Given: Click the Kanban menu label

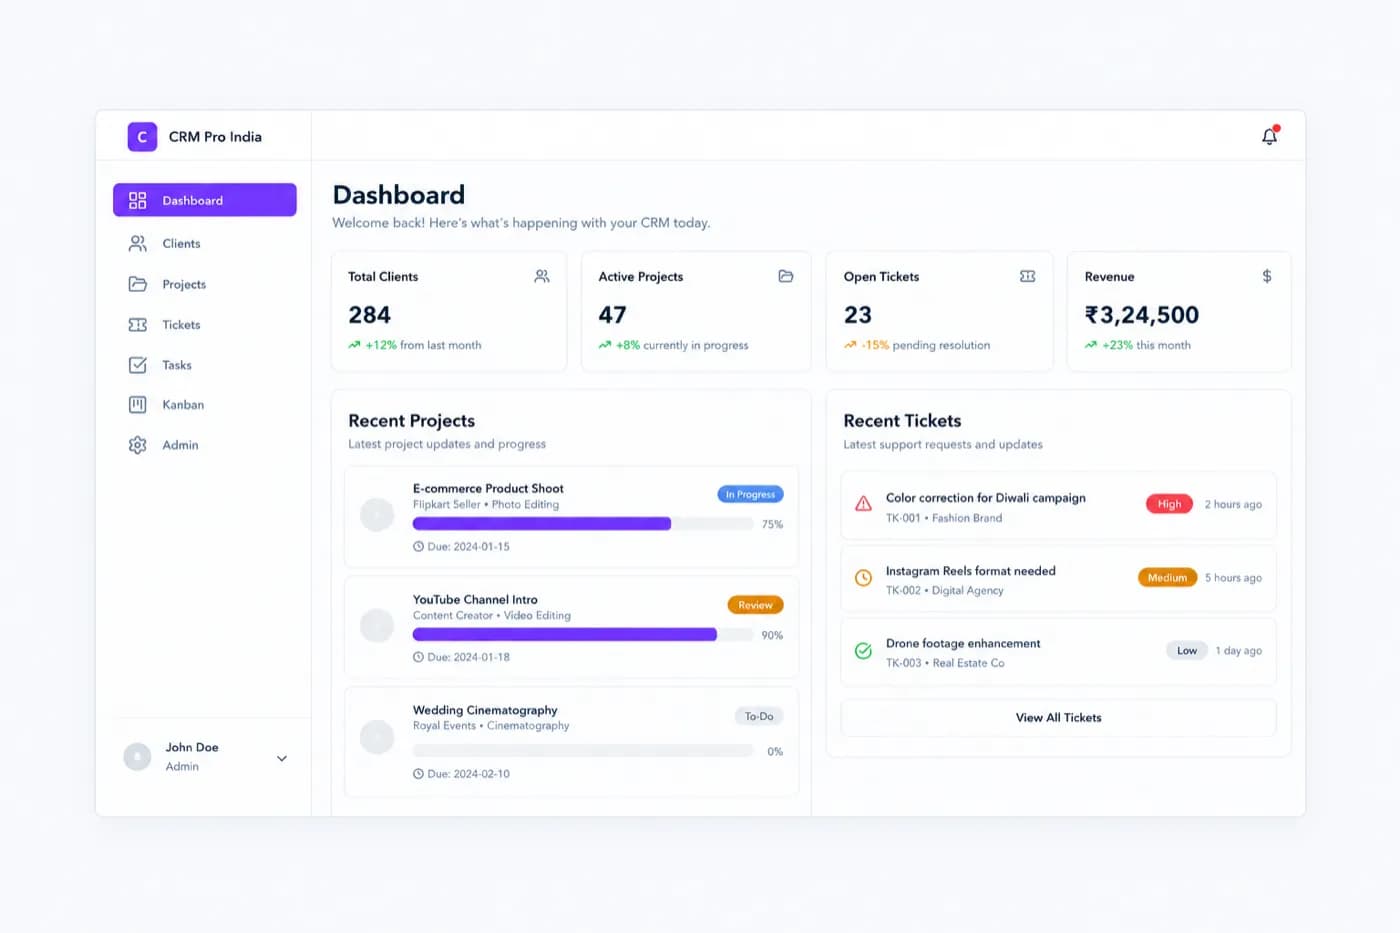Looking at the screenshot, I should (x=183, y=405).
